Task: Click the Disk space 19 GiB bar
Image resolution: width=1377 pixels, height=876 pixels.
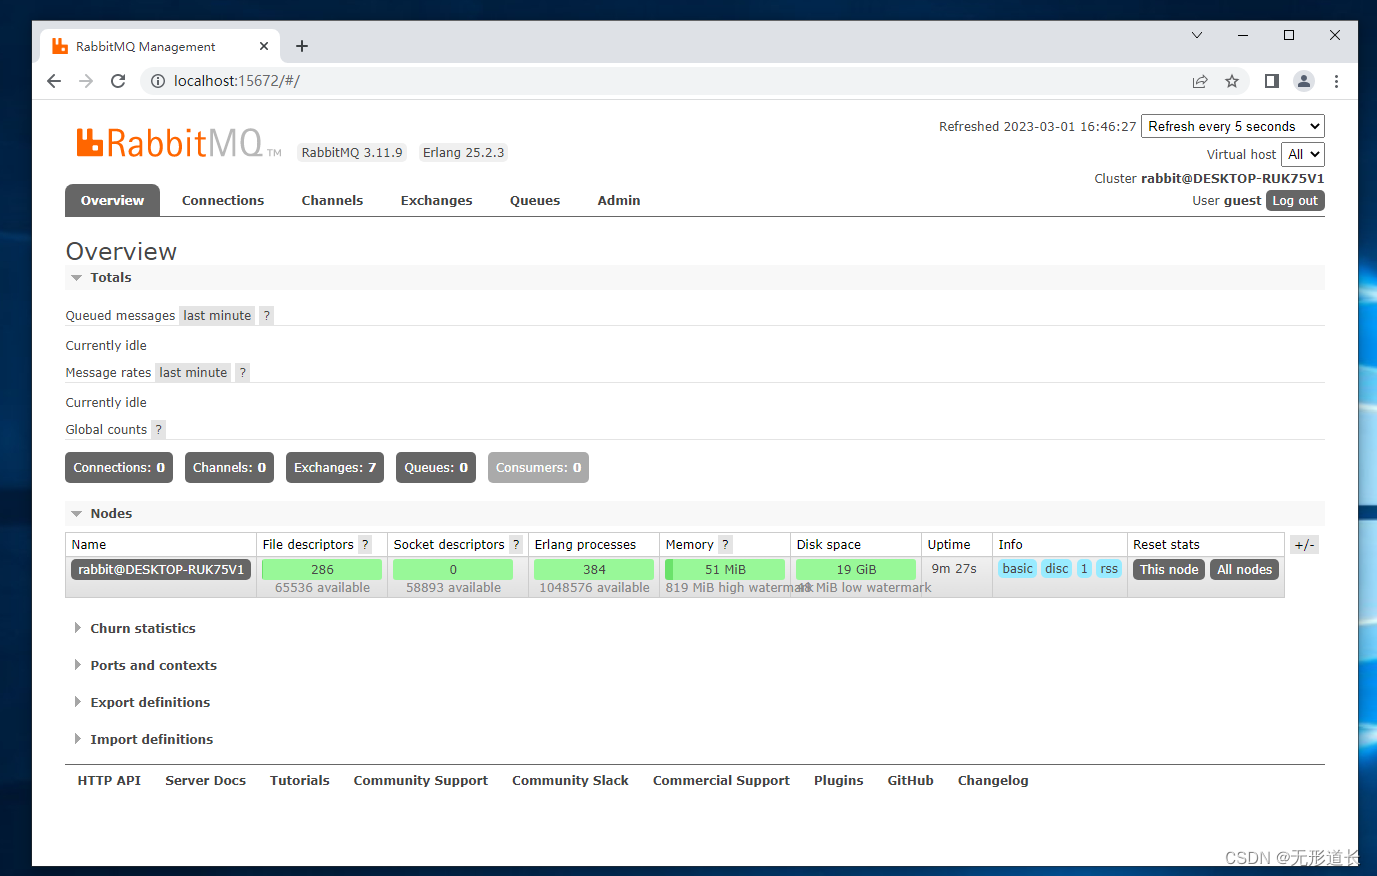Action: pos(856,569)
